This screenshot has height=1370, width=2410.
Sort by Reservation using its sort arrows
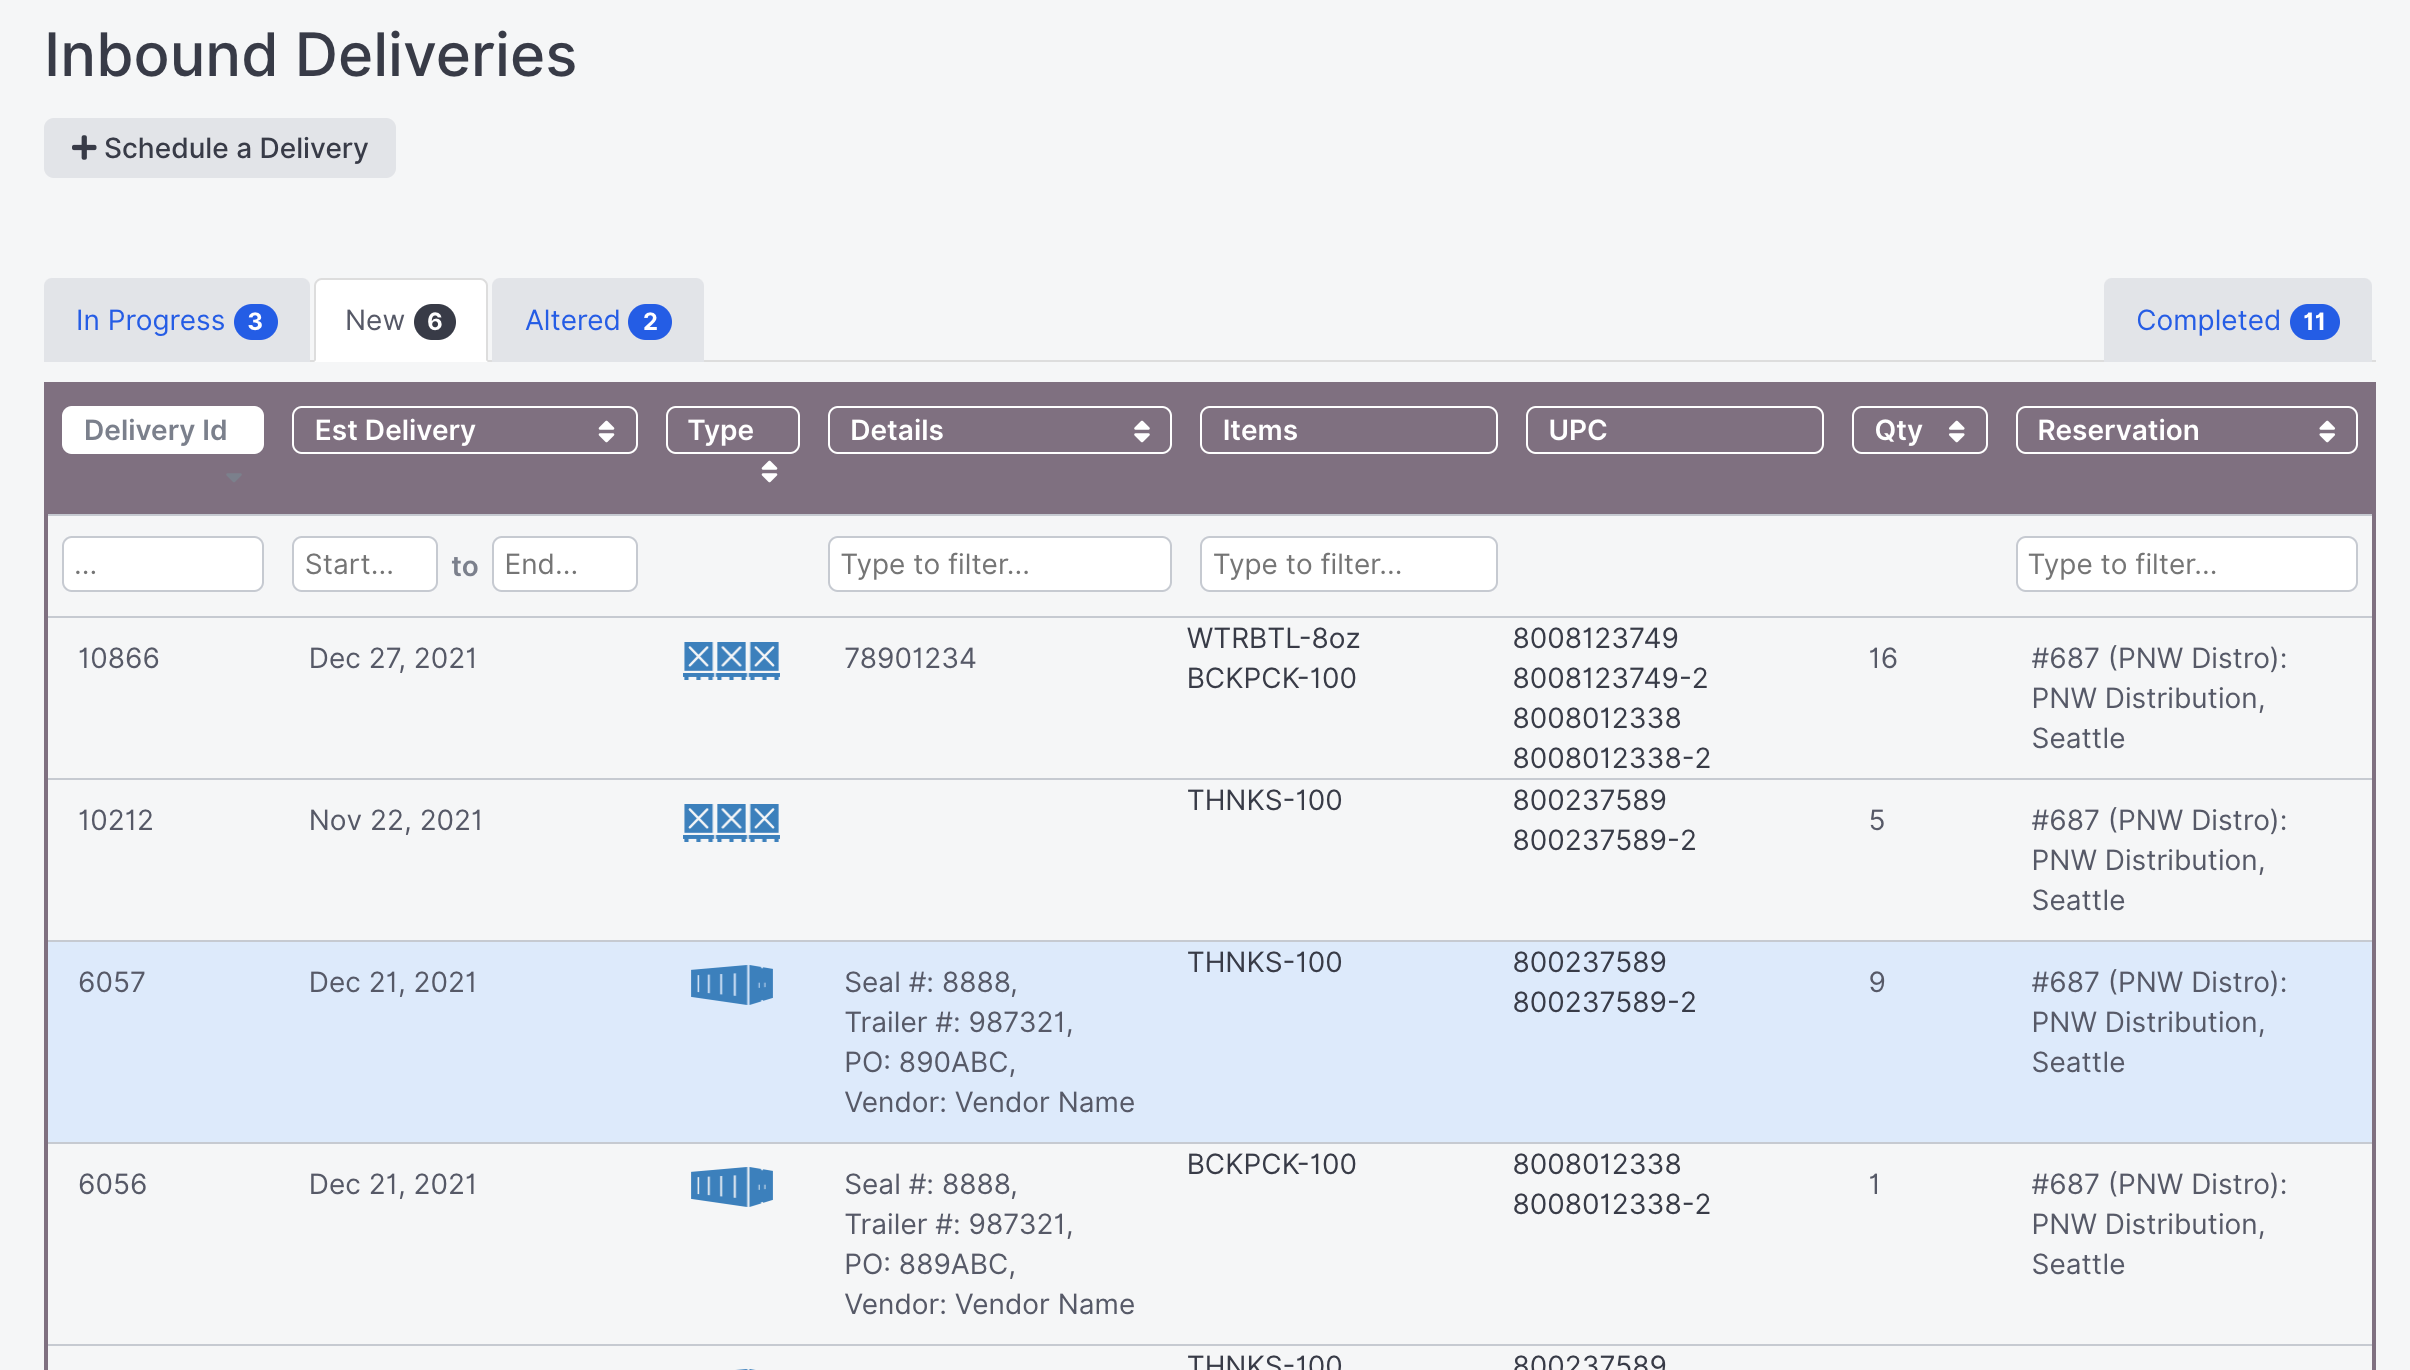(2327, 431)
